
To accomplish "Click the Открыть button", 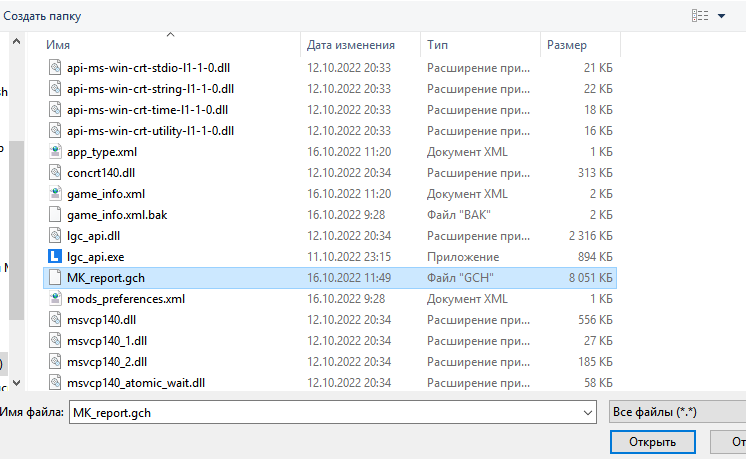I will (652, 442).
